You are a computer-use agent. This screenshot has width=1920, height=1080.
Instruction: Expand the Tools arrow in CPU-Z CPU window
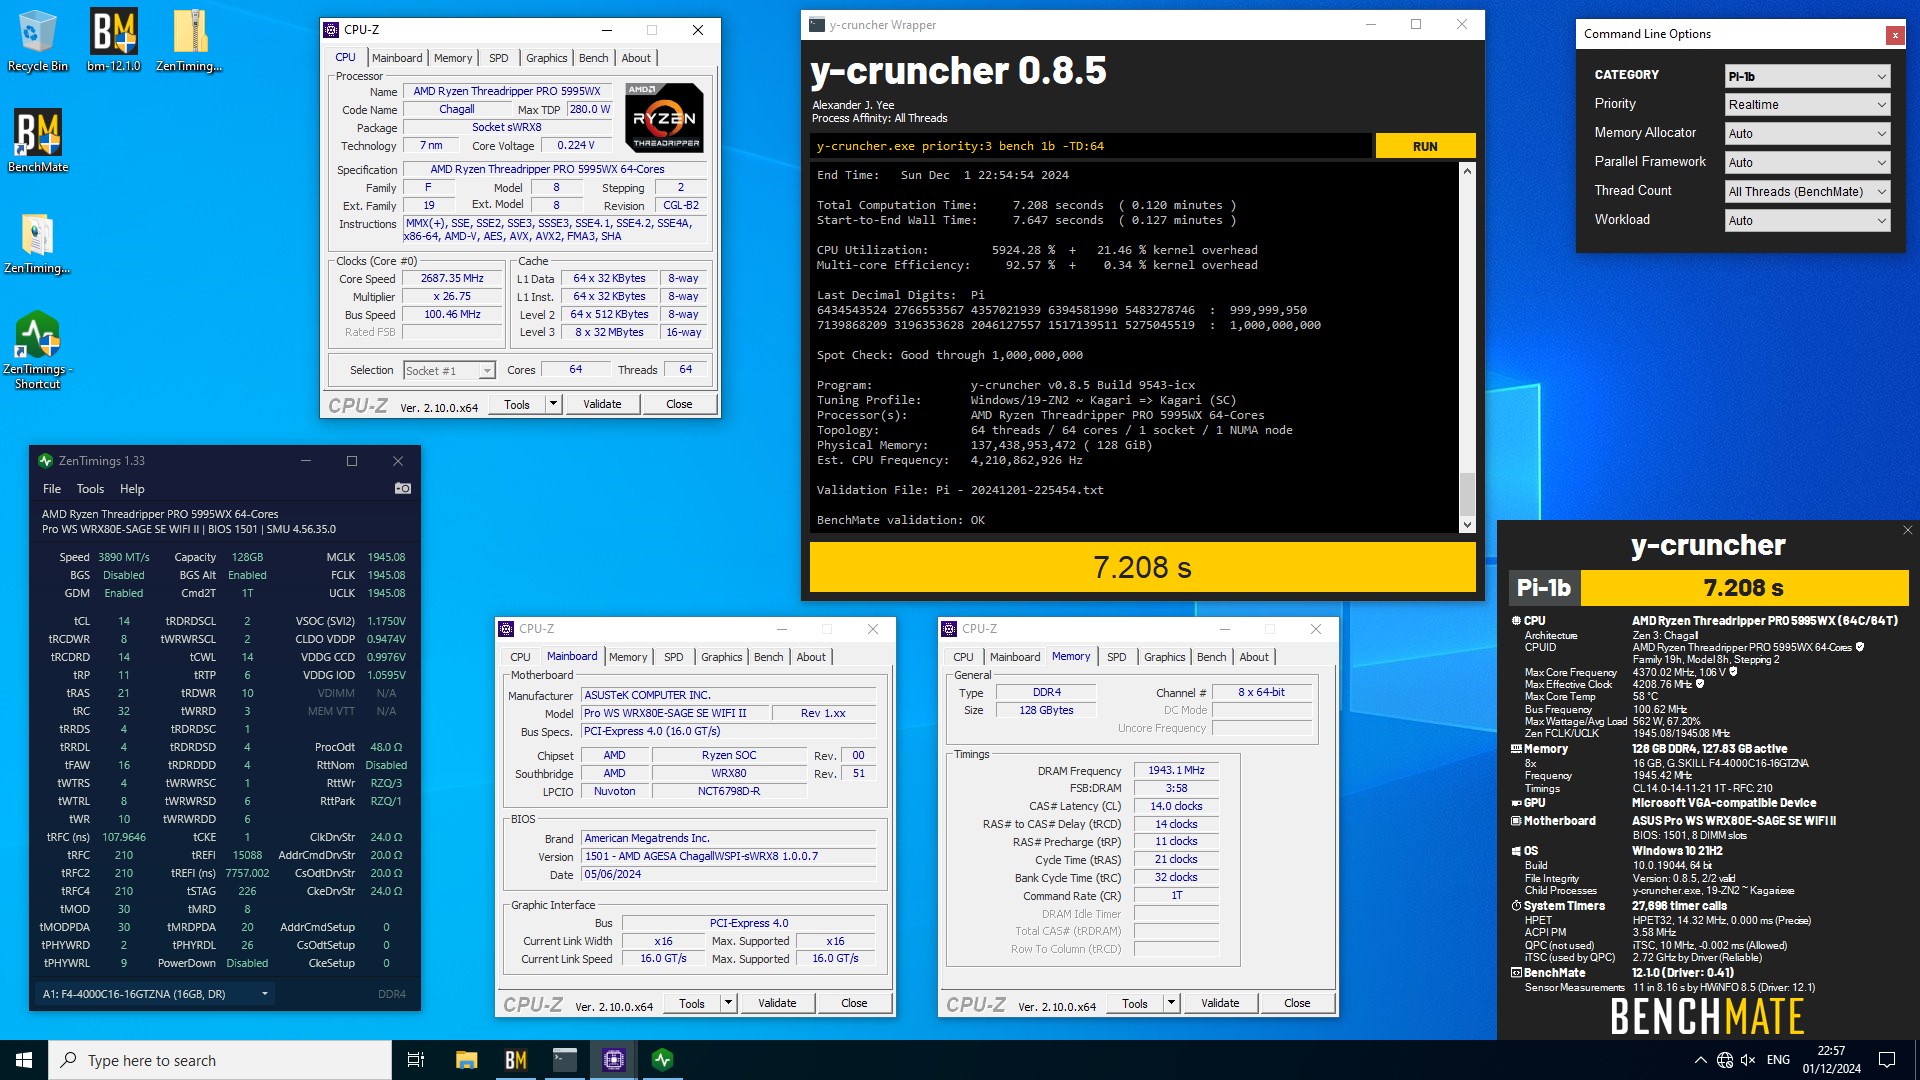[553, 404]
